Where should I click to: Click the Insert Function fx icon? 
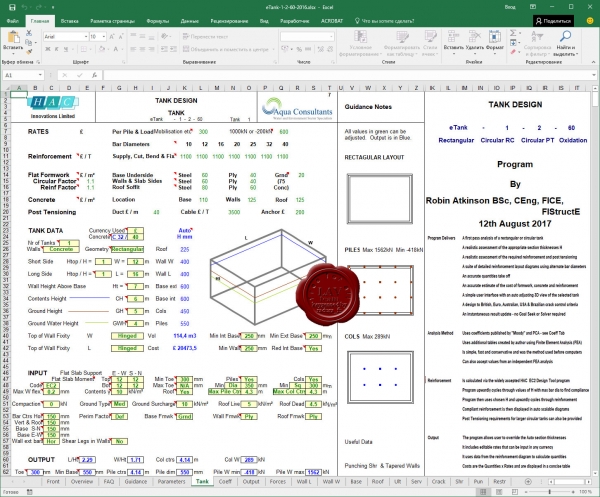[94, 75]
